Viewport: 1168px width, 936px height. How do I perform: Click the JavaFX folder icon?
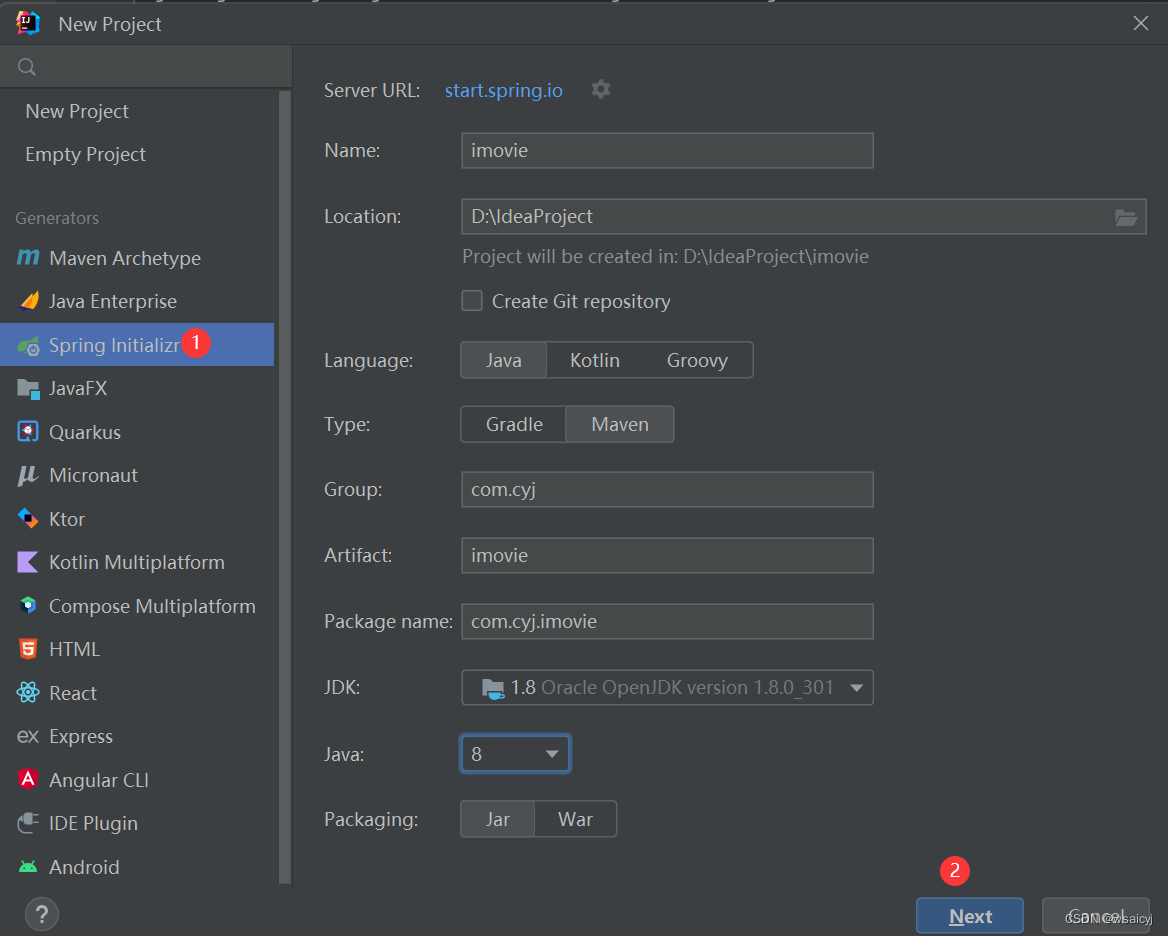click(28, 389)
